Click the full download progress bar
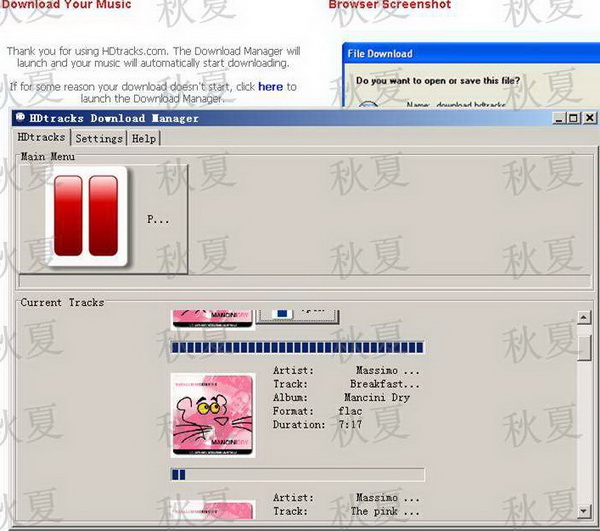 [x=297, y=347]
